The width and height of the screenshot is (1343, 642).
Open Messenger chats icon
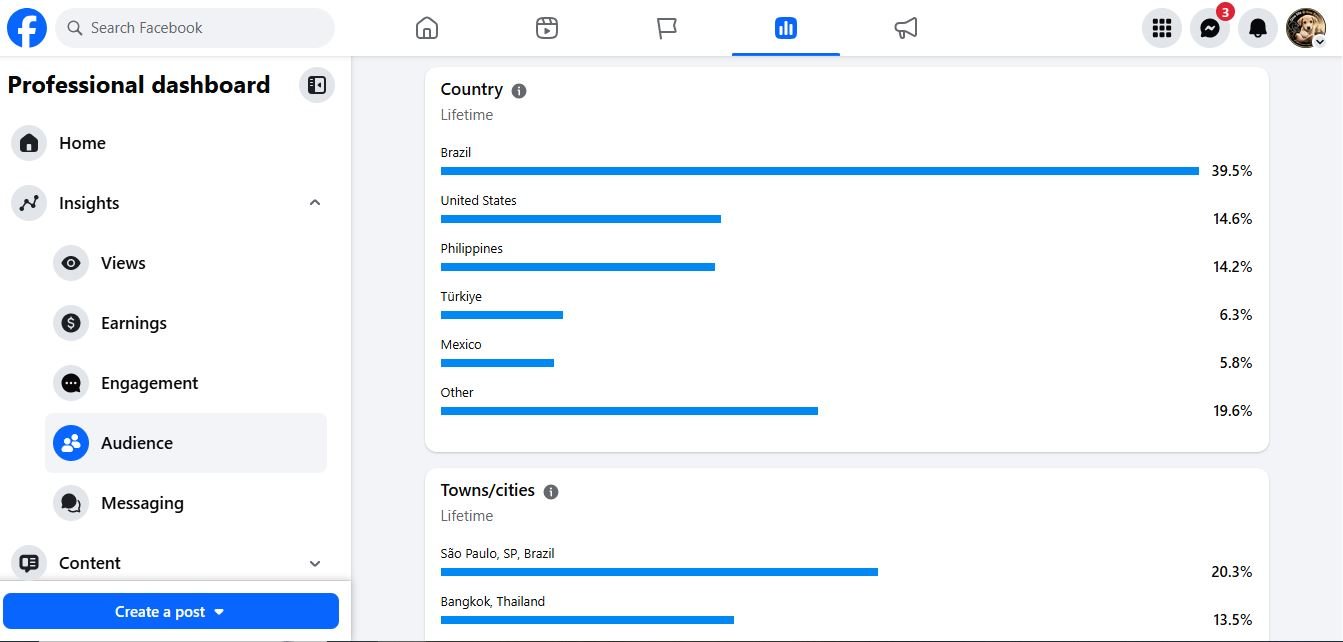[x=1210, y=28]
